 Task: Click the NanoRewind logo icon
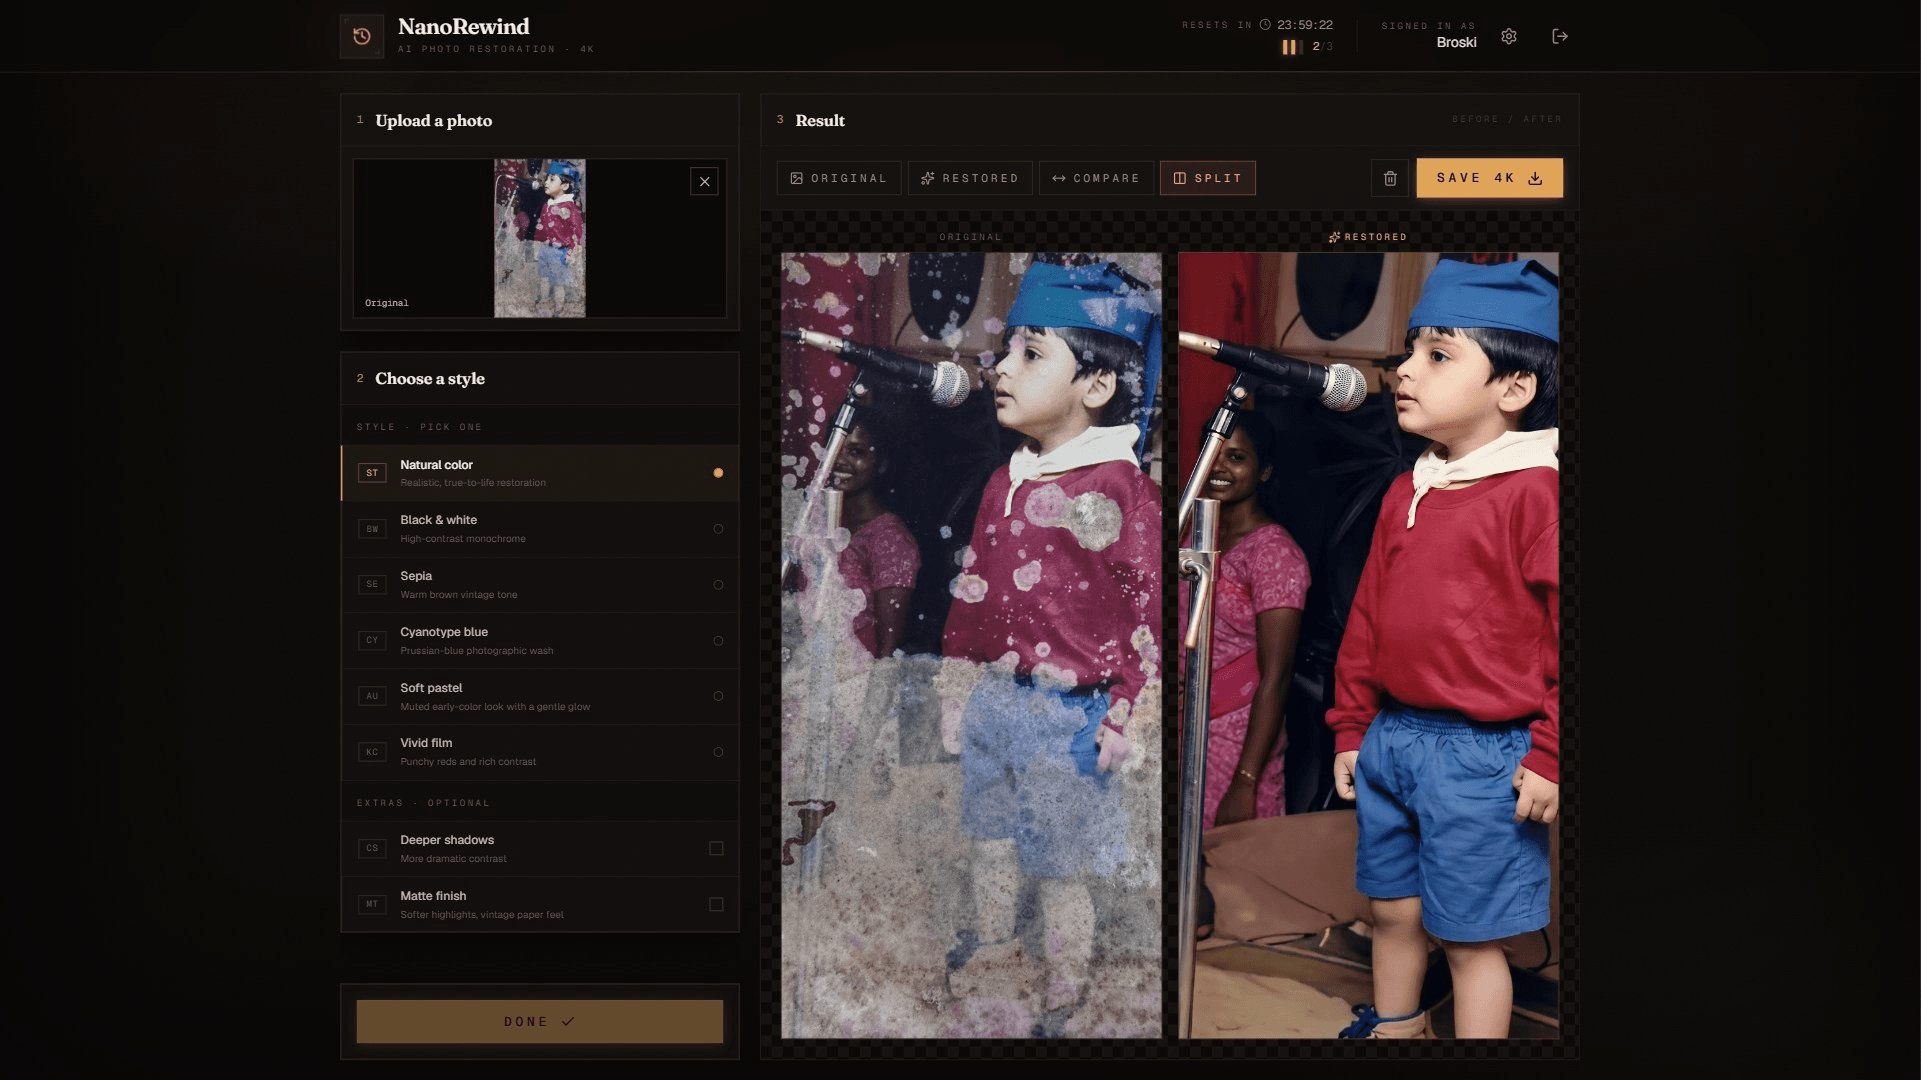(362, 36)
